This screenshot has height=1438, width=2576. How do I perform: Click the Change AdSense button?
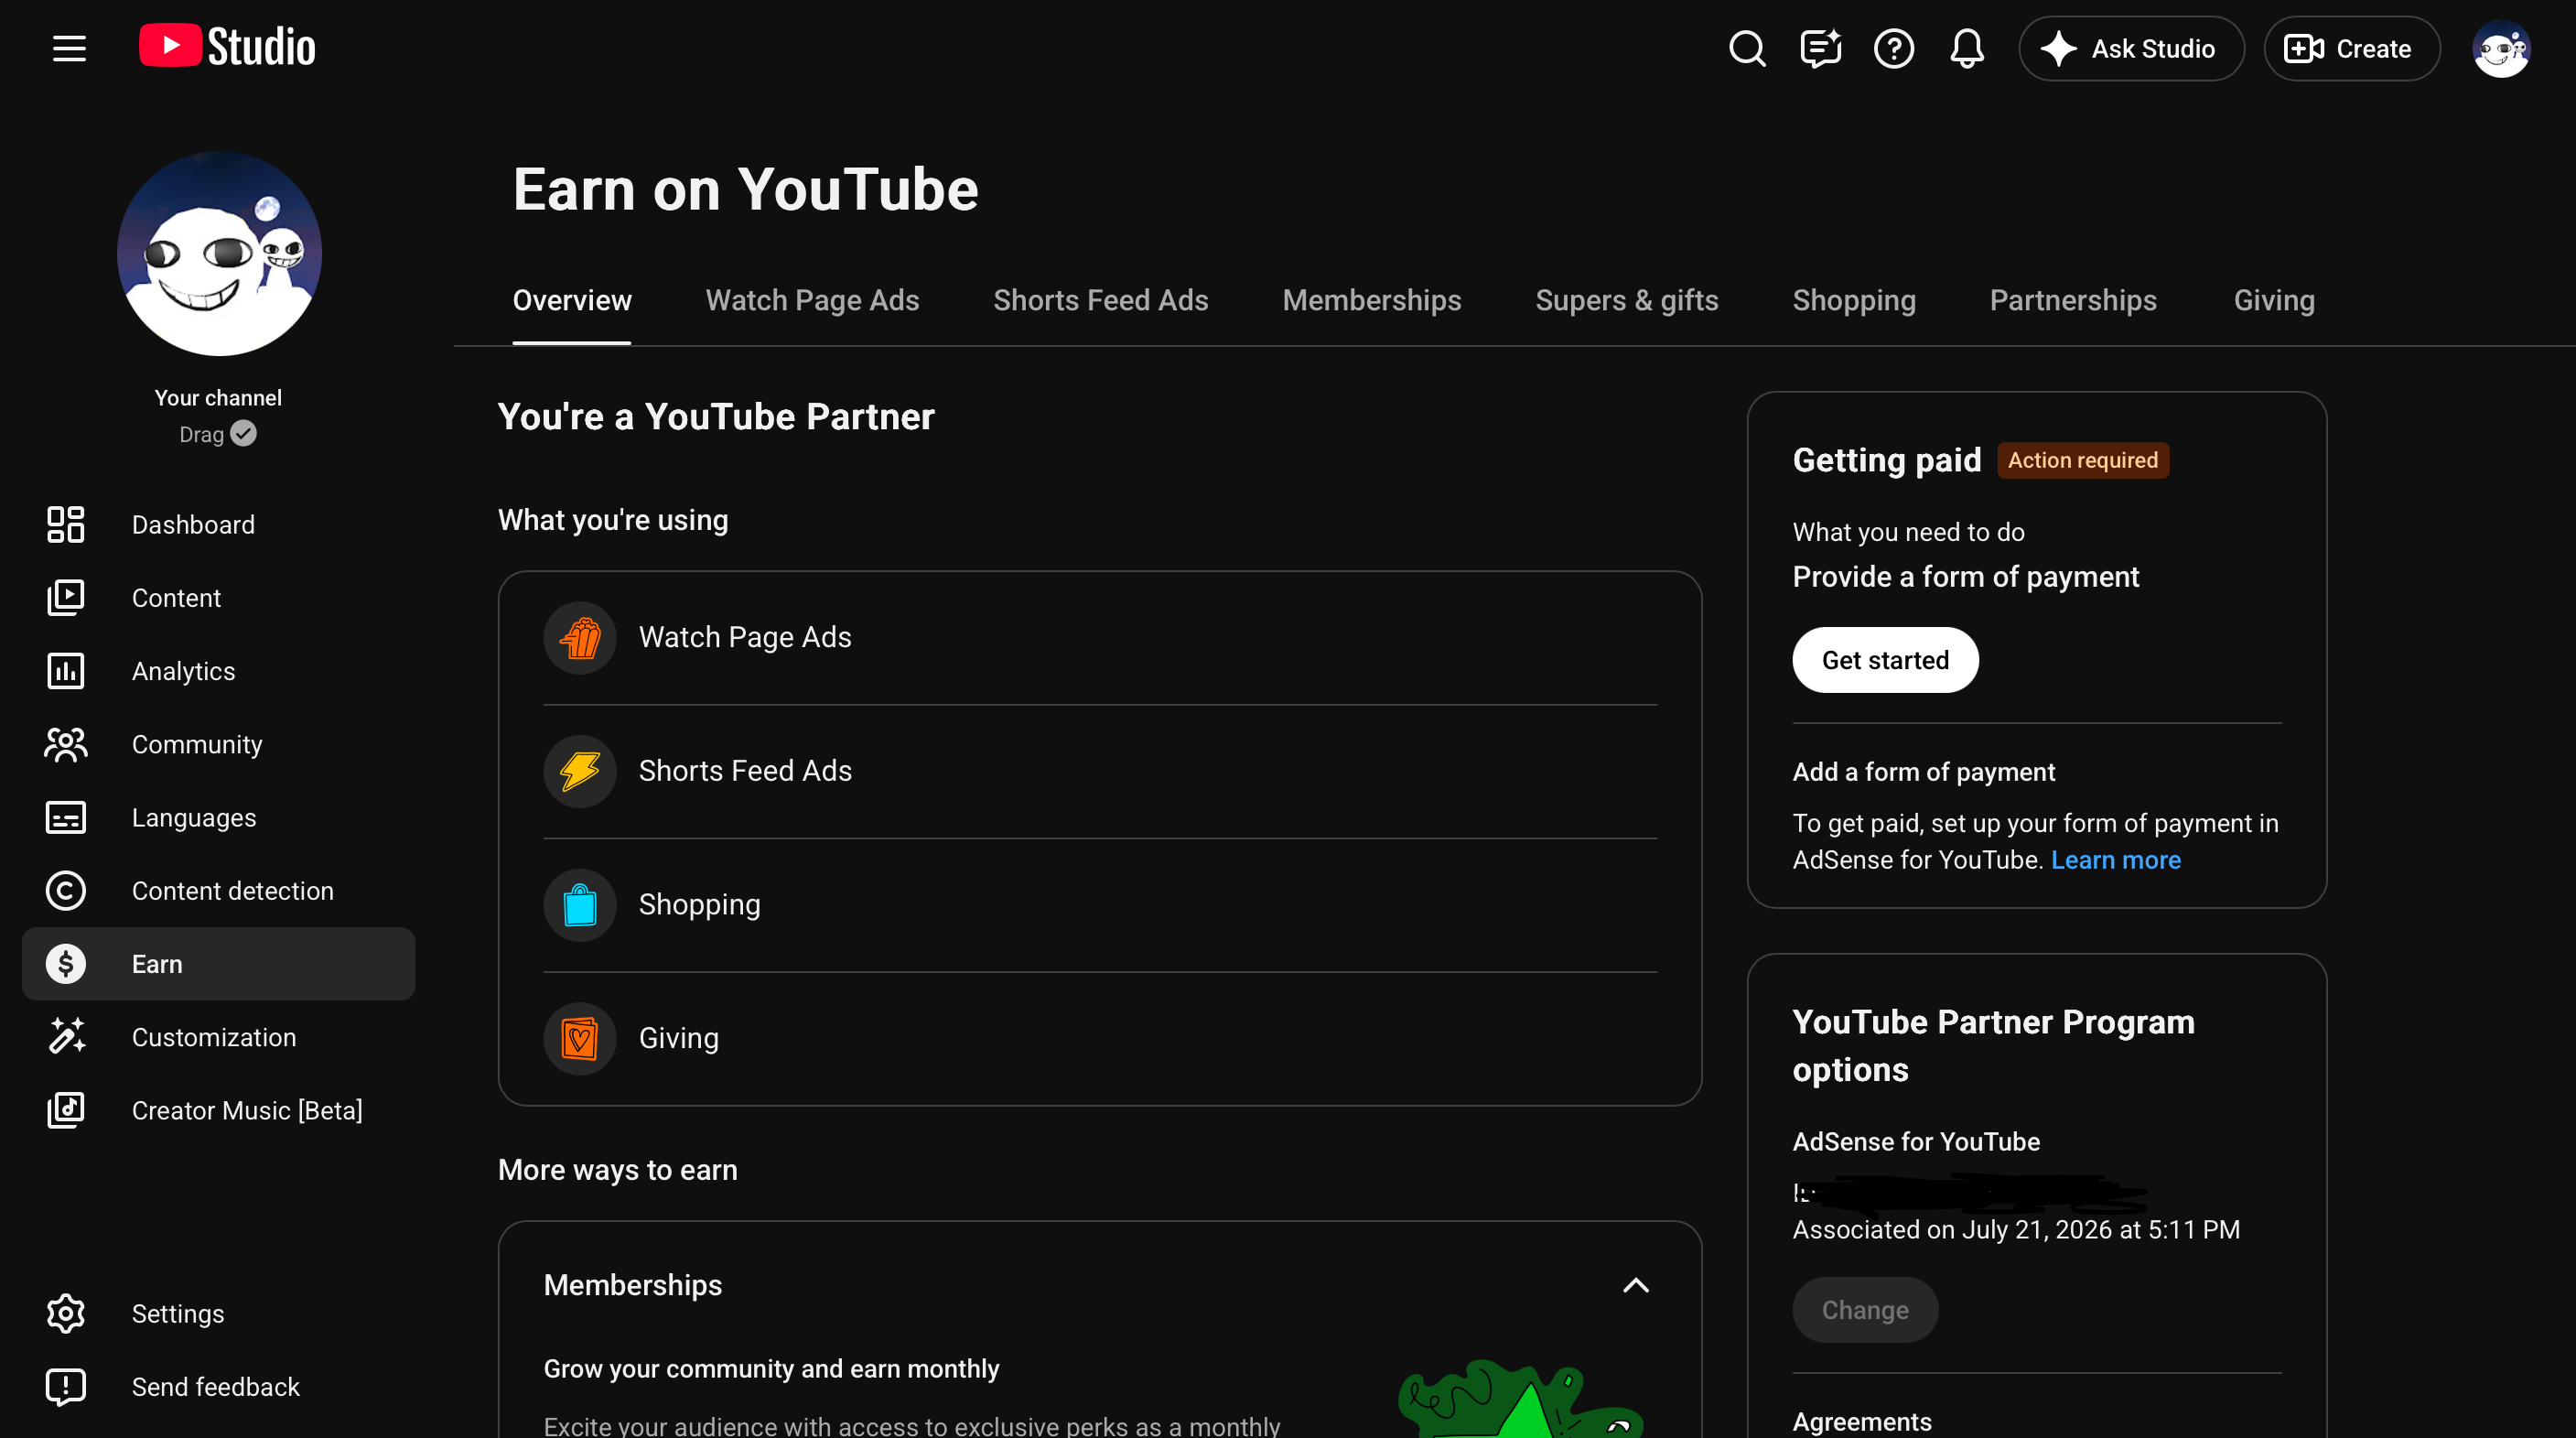[x=1865, y=1310]
